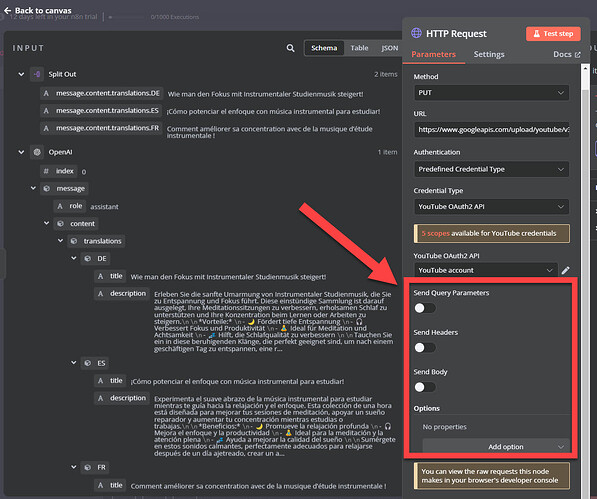Viewport: 597px width, 499px height.
Task: Click the message object cube icon
Action: (46, 188)
